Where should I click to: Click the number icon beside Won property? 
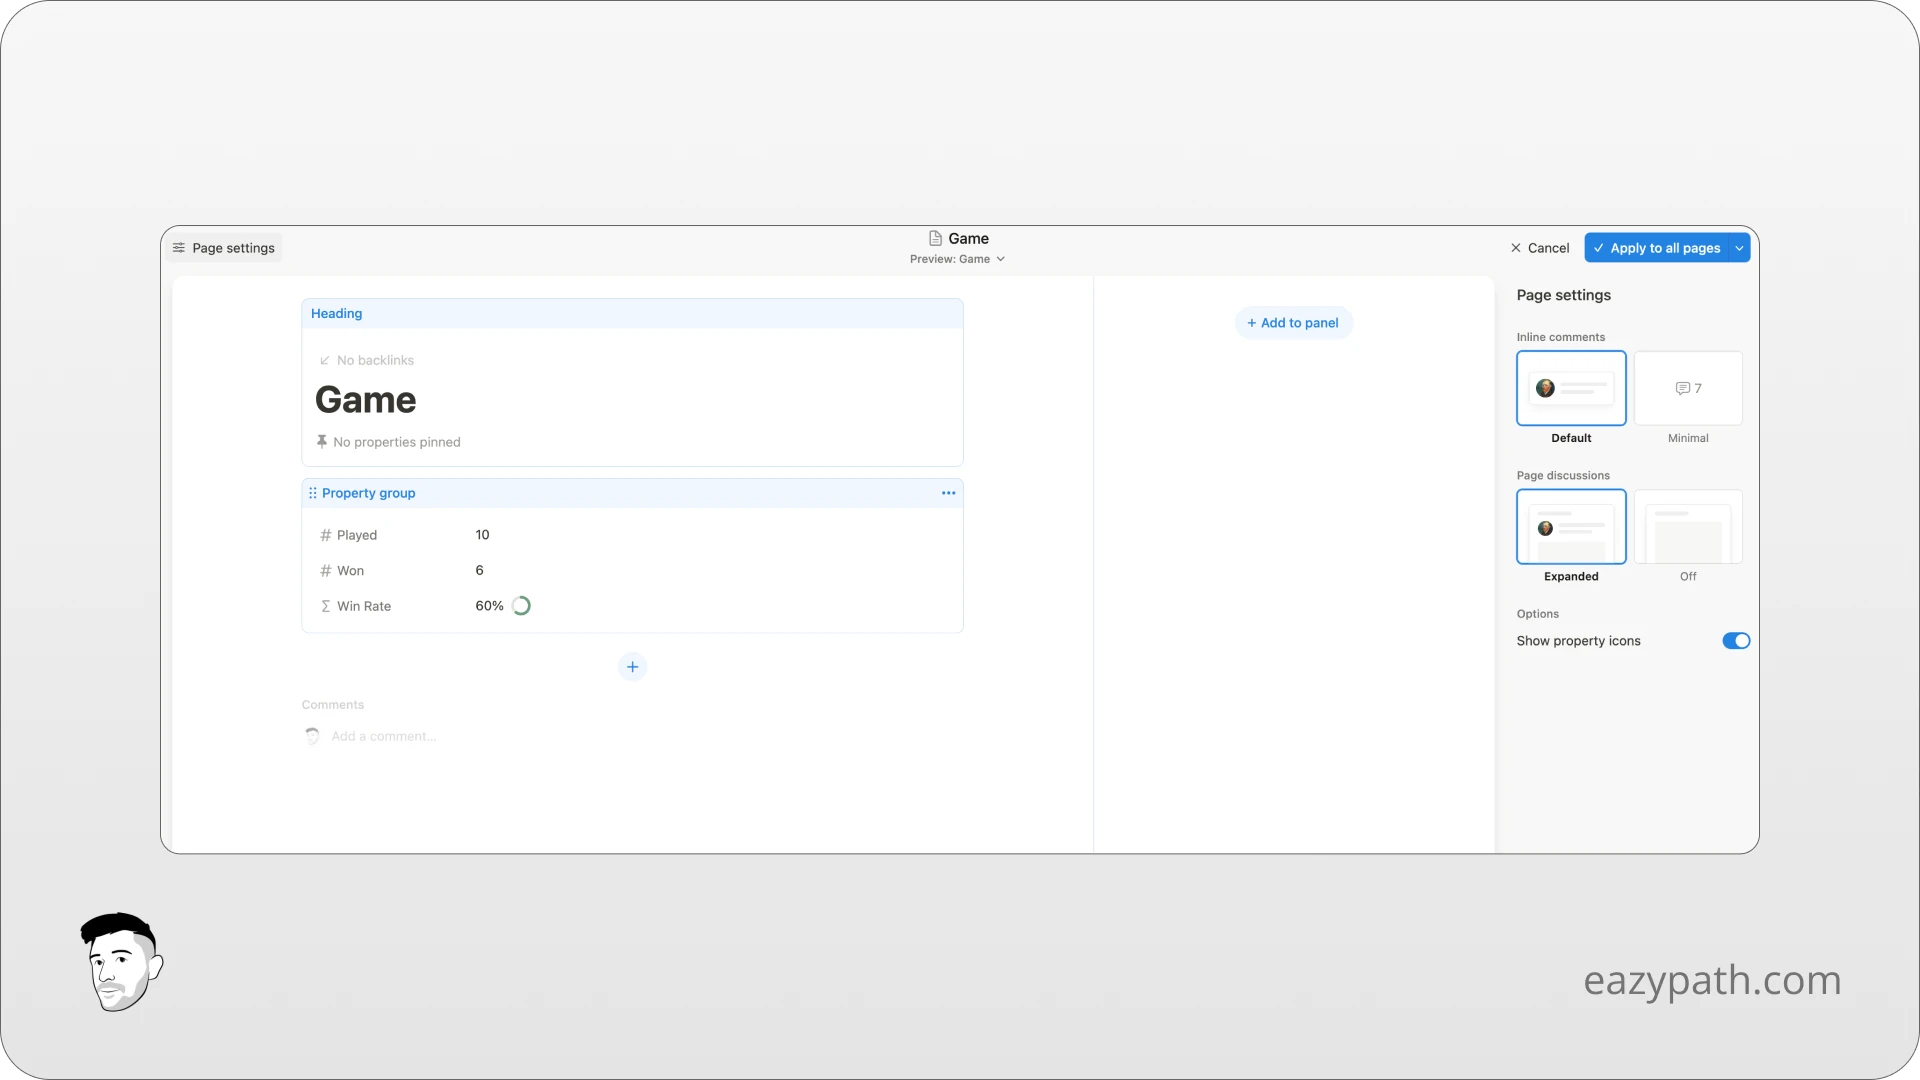point(325,570)
